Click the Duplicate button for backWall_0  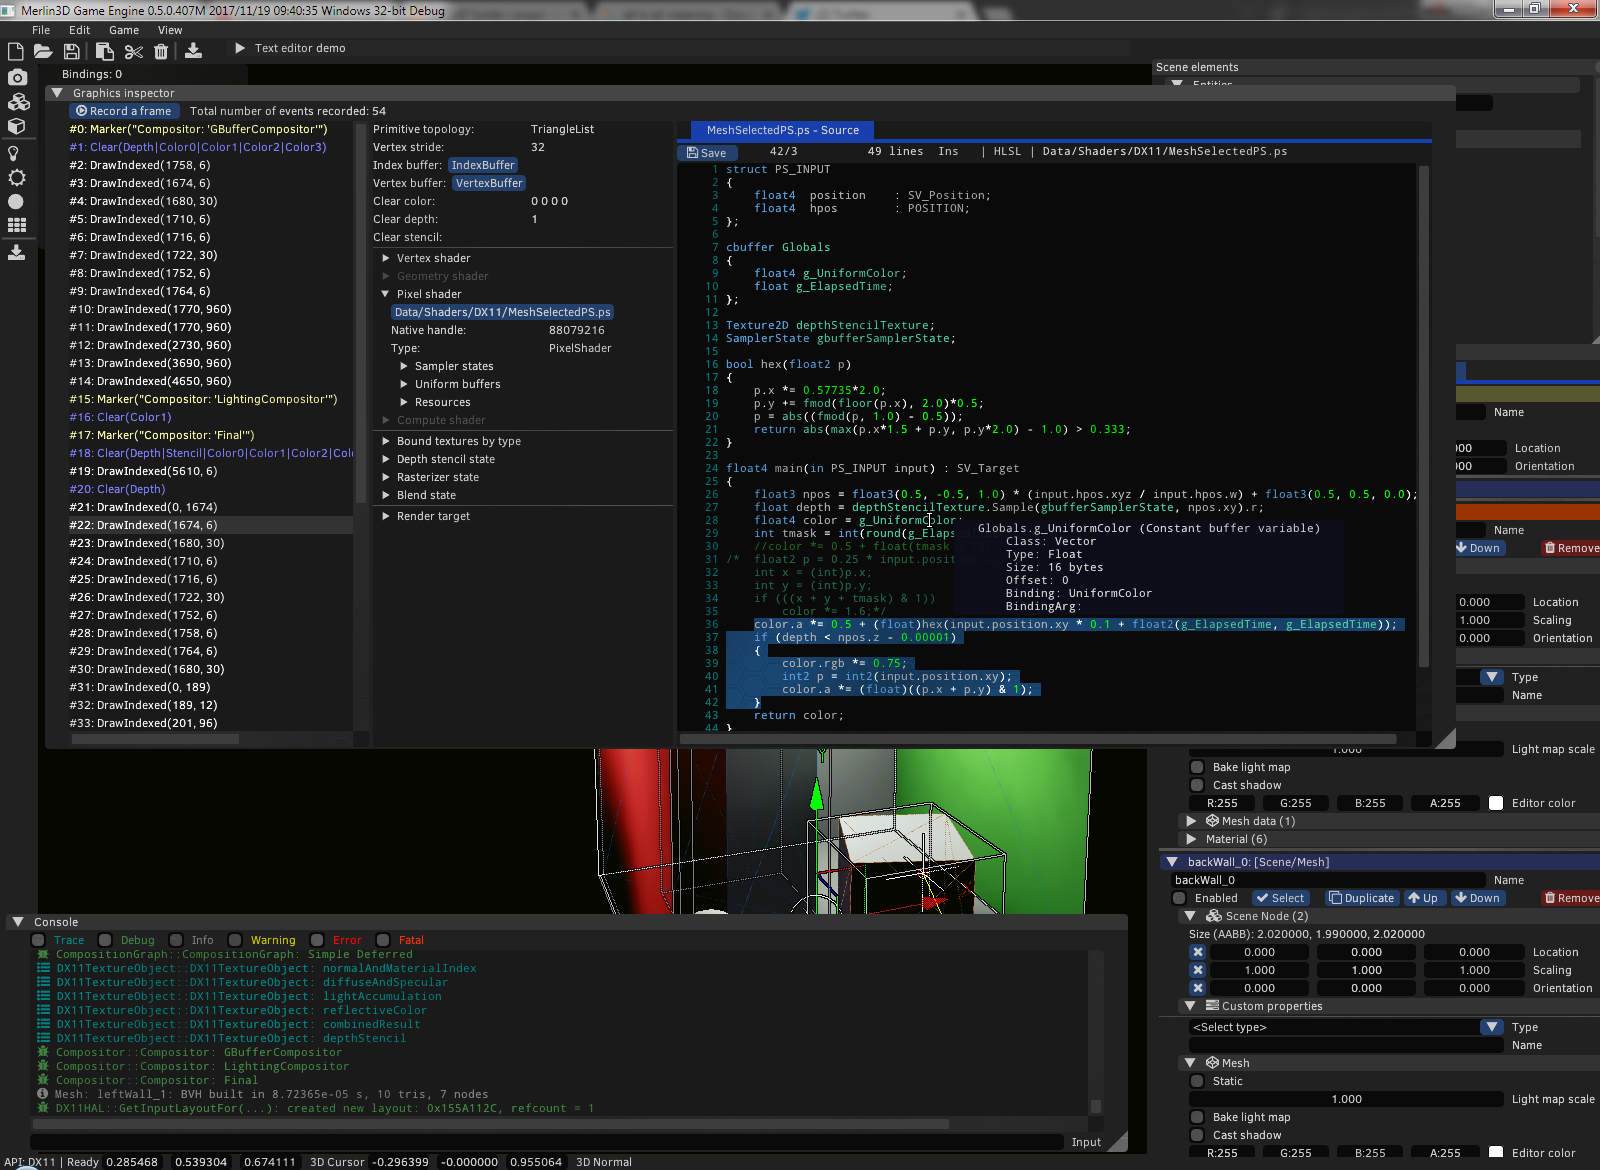coord(1361,898)
